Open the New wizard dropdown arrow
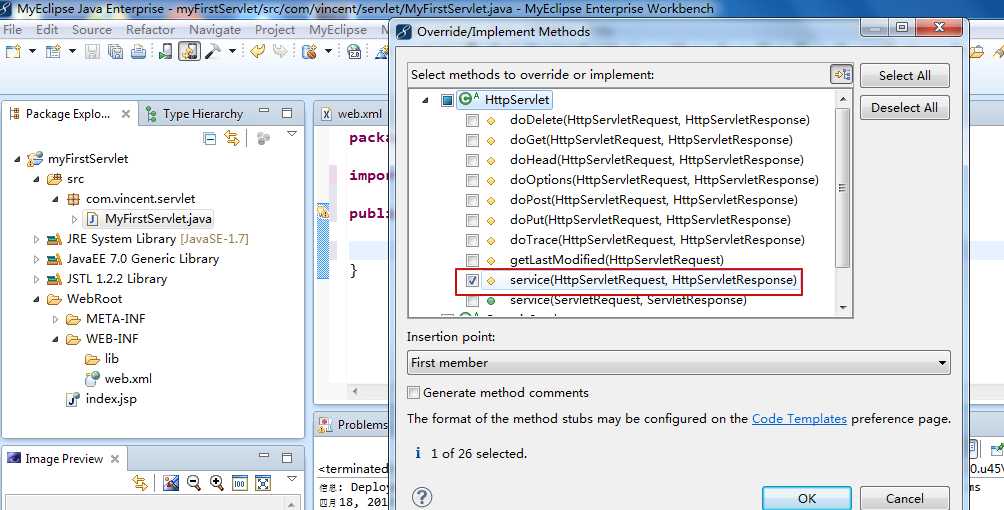The height and width of the screenshot is (510, 1004). click(32, 51)
